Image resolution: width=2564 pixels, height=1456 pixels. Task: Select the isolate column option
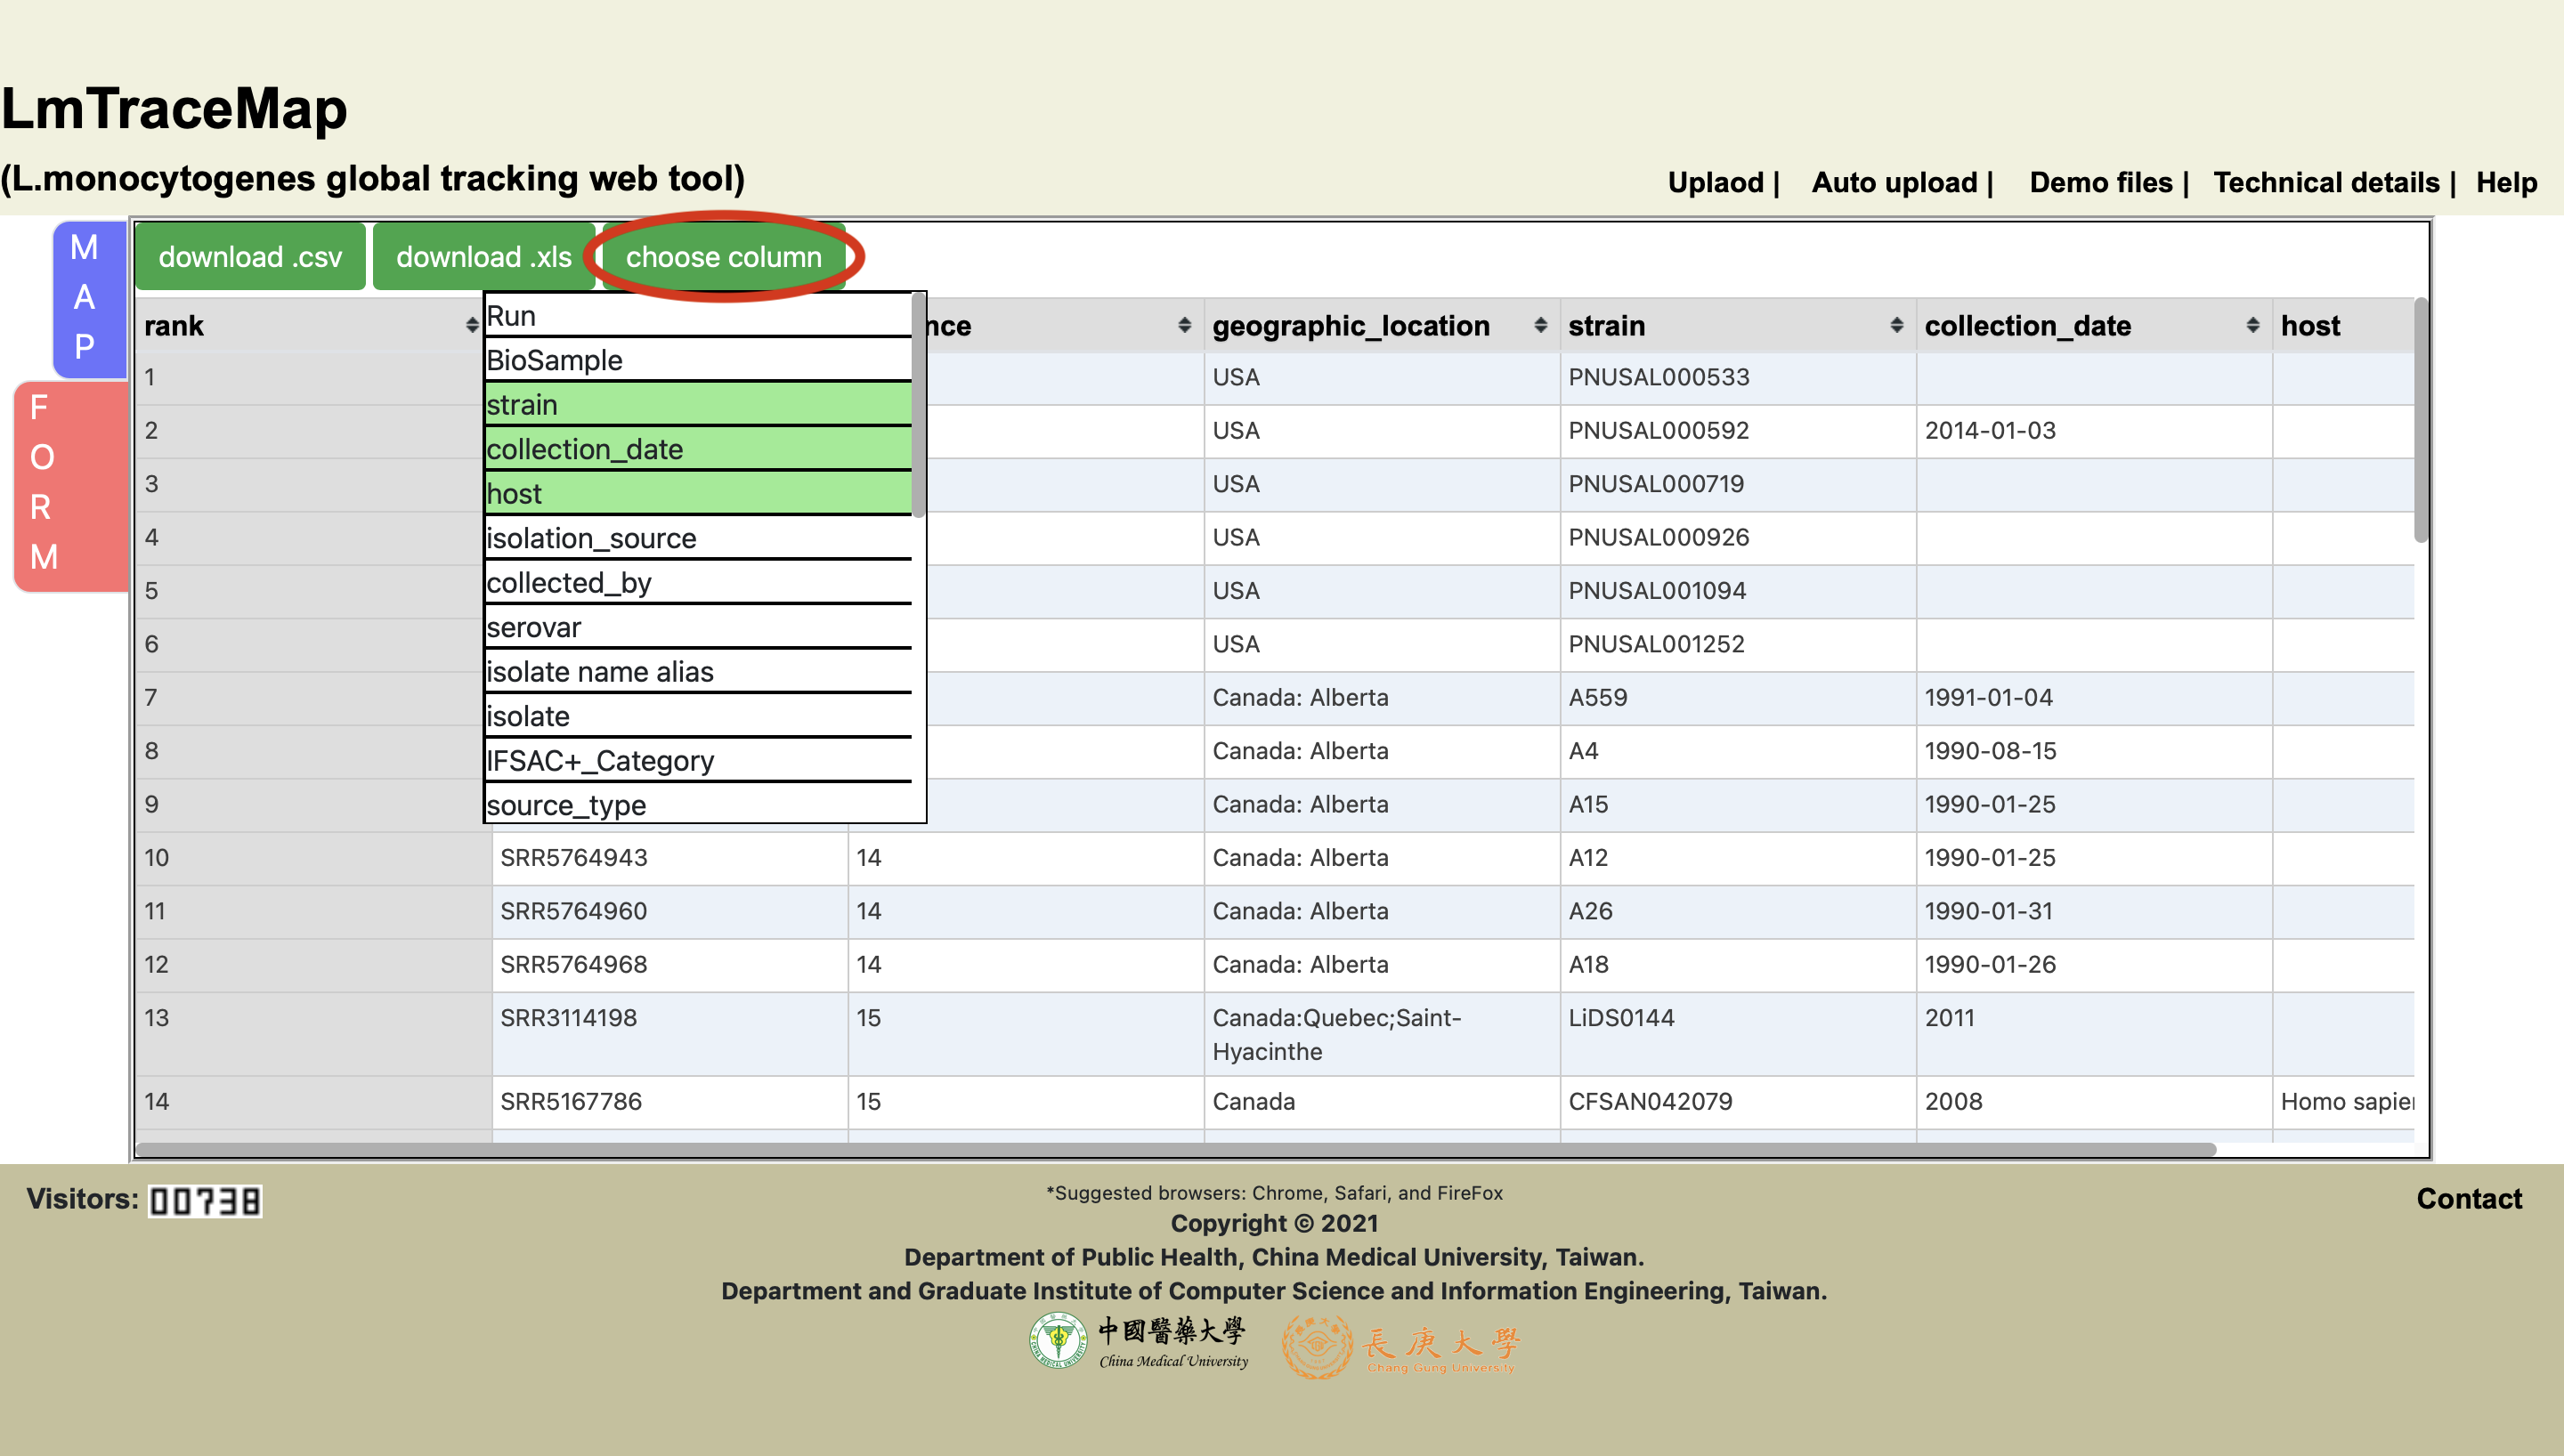click(698, 716)
